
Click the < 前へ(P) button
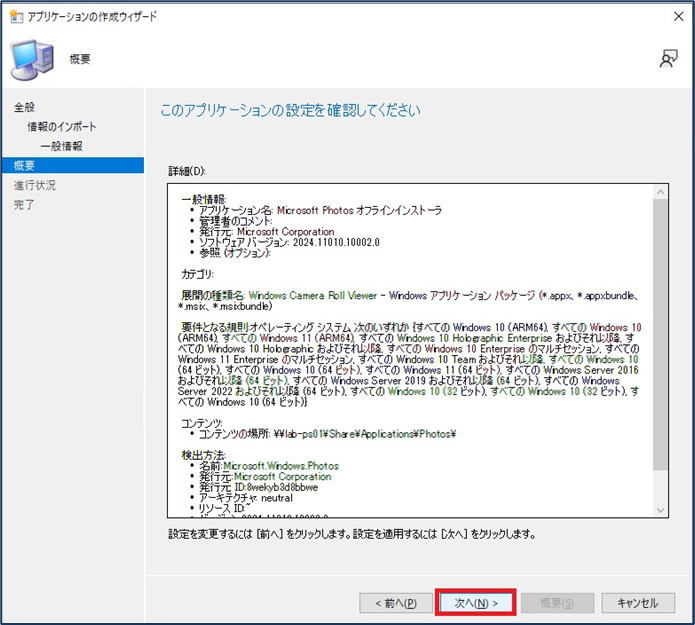point(396,603)
